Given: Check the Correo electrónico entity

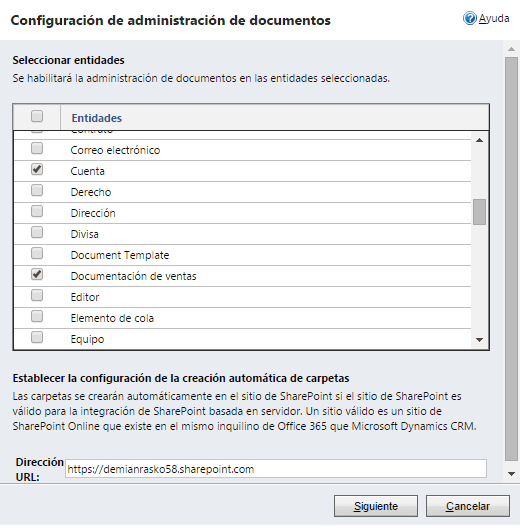Looking at the screenshot, I should (37, 148).
